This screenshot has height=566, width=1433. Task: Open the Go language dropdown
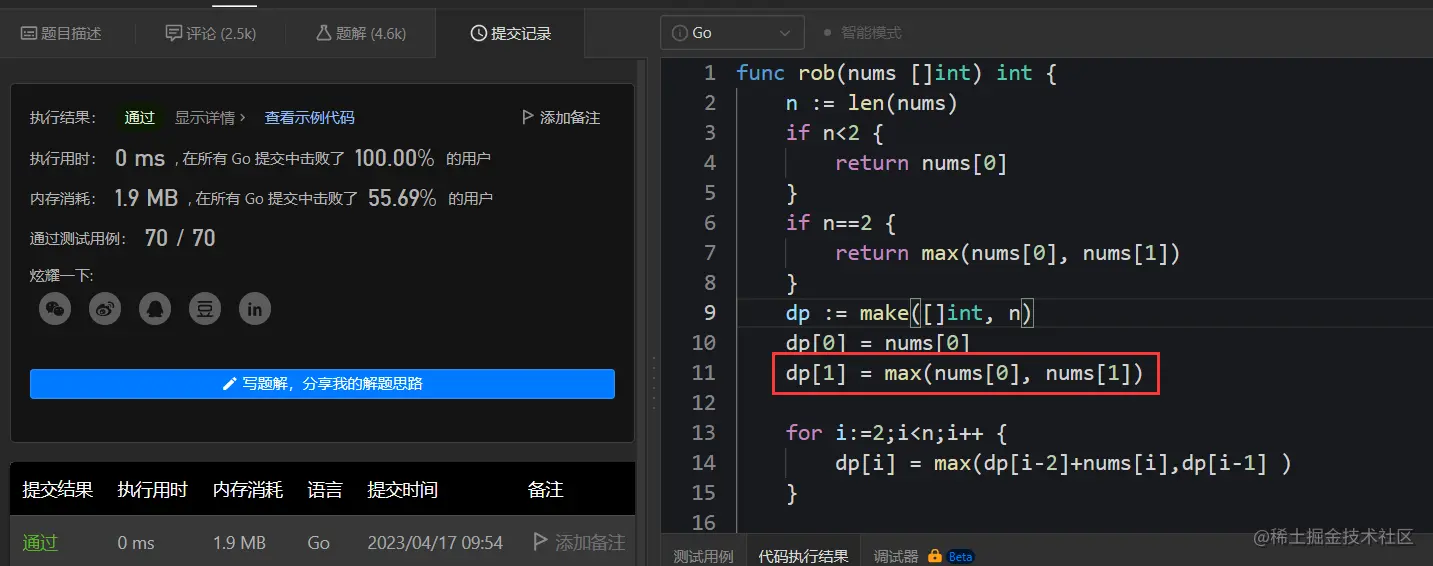(x=732, y=33)
